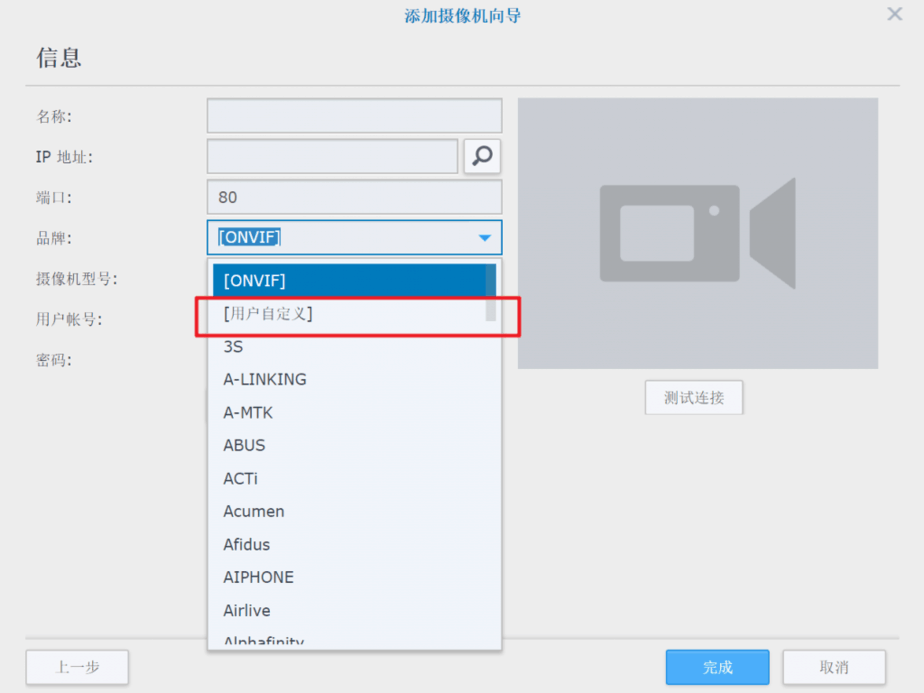Viewport: 924px width, 693px height.
Task: Choose [用户自定义] option in brand list
Action: (352, 314)
